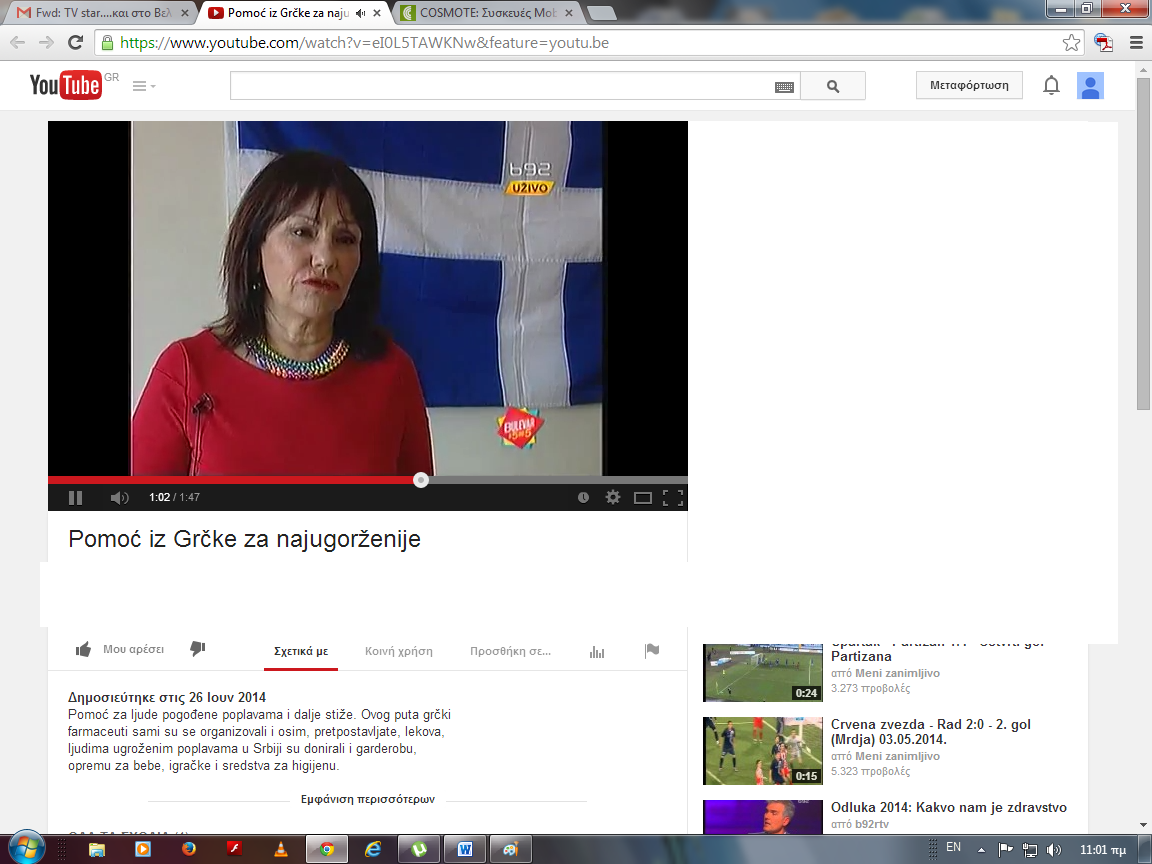Open VLC media player from taskbar
1152x864 pixels.
pyautogui.click(x=281, y=850)
